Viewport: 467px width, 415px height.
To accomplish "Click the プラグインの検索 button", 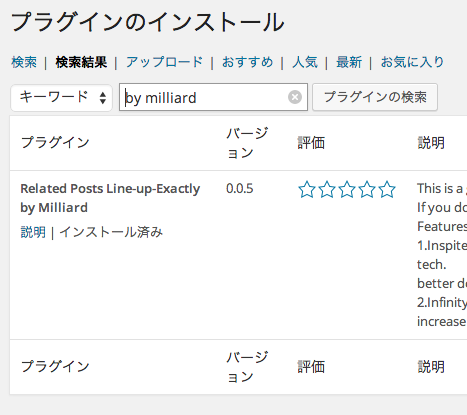I will [375, 97].
